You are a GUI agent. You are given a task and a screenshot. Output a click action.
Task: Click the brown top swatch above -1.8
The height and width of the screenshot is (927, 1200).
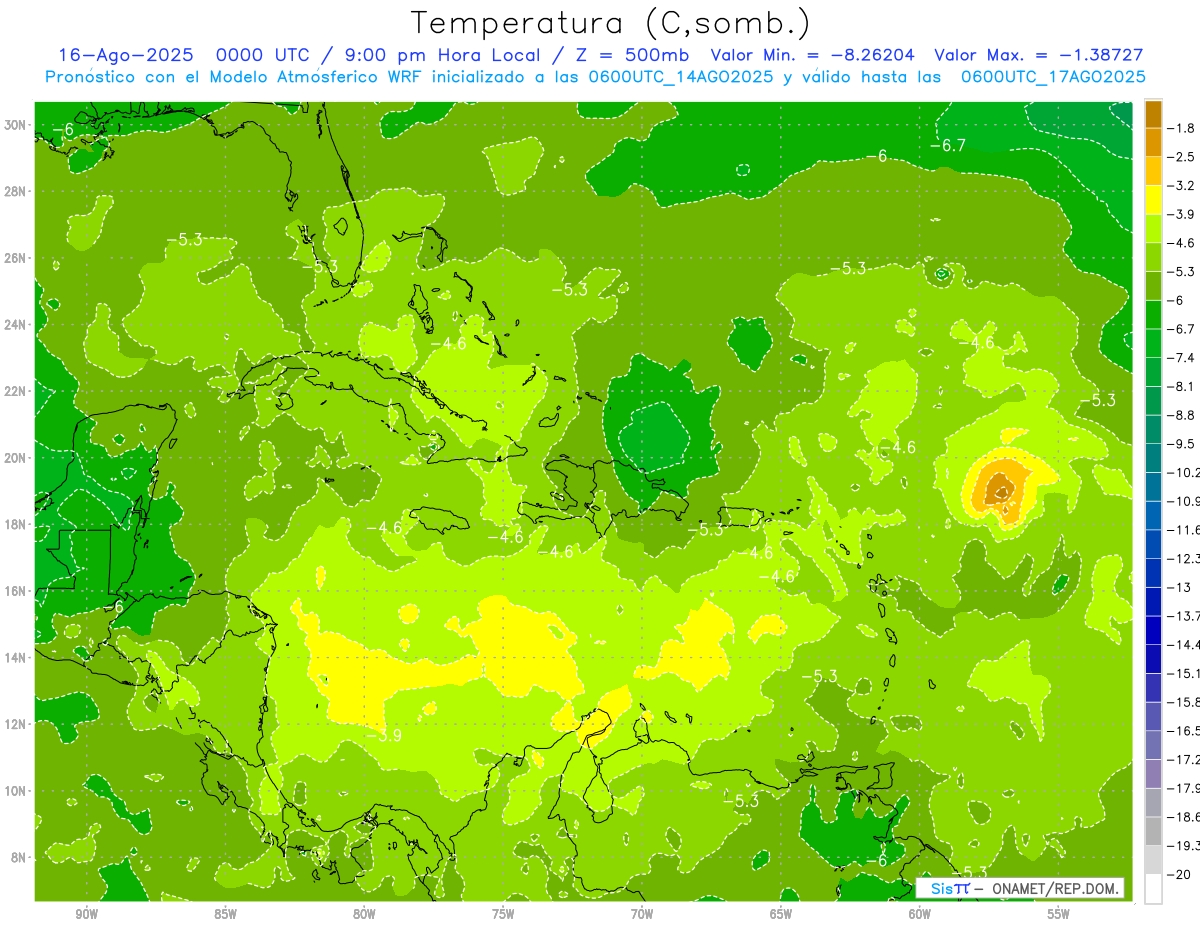(1153, 114)
